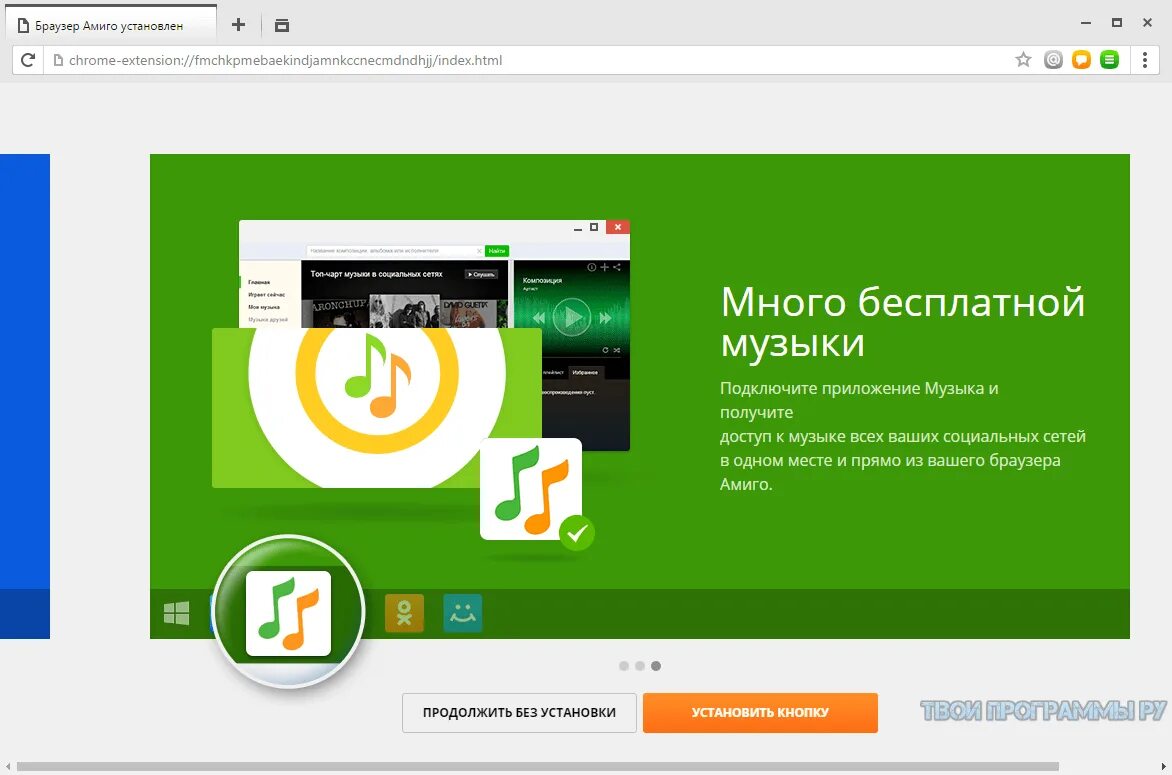Maximize the browser window

1117,23
